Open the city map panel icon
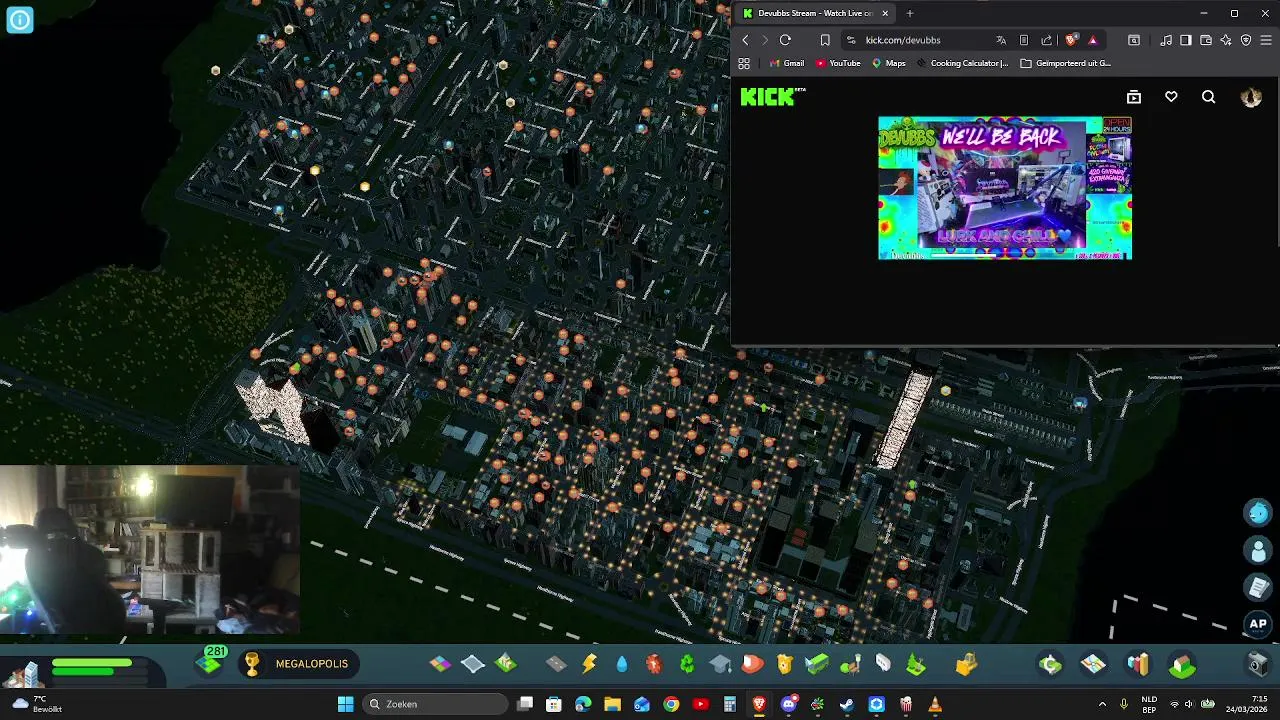Screen dimensions: 1280x720 (1093, 664)
